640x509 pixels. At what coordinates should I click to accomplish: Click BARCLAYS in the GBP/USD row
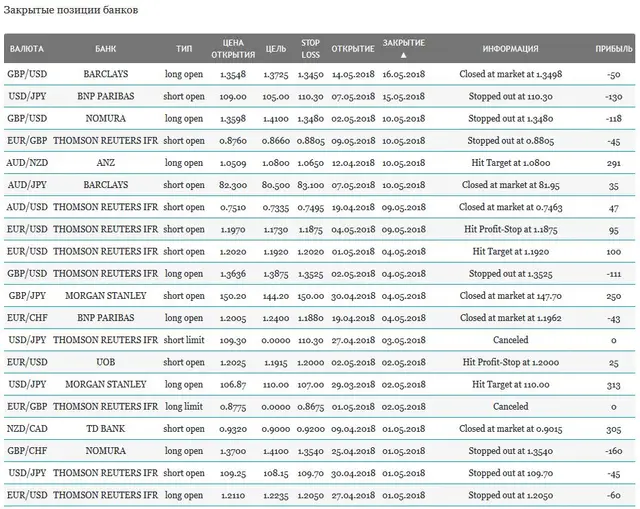(105, 74)
